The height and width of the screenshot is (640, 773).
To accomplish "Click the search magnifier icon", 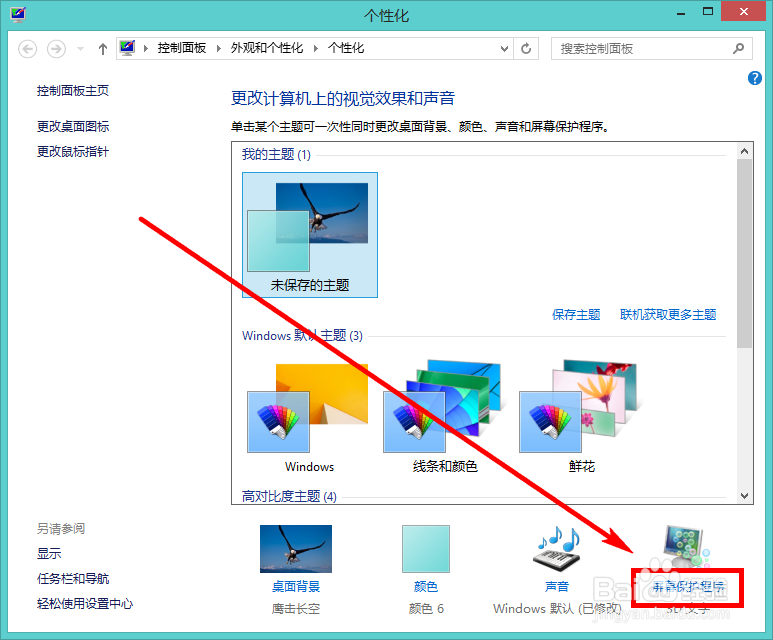I will click(x=738, y=48).
